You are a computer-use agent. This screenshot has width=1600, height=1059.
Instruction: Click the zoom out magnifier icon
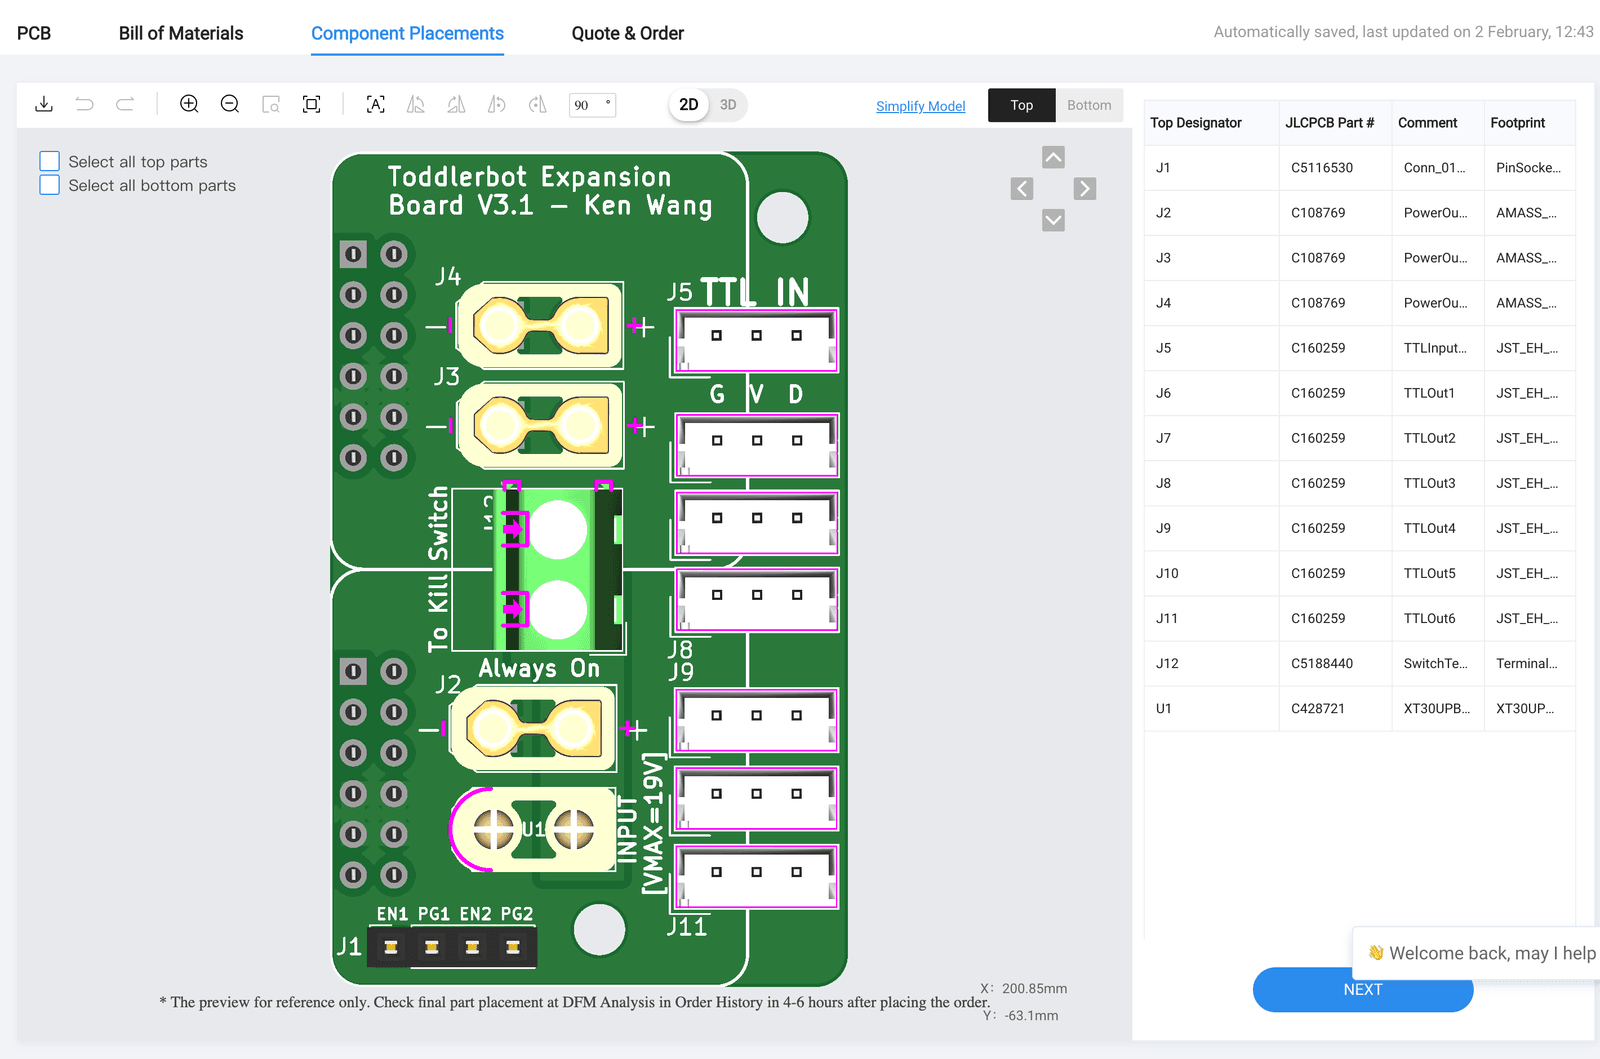click(x=230, y=104)
